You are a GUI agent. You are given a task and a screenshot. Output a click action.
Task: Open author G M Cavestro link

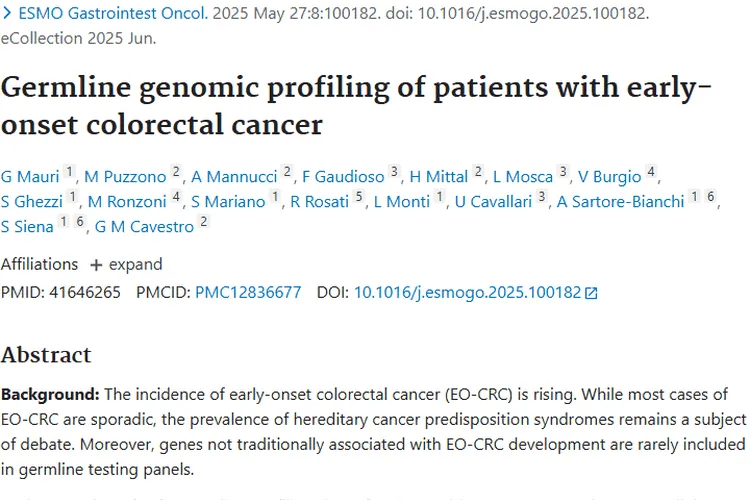point(145,226)
